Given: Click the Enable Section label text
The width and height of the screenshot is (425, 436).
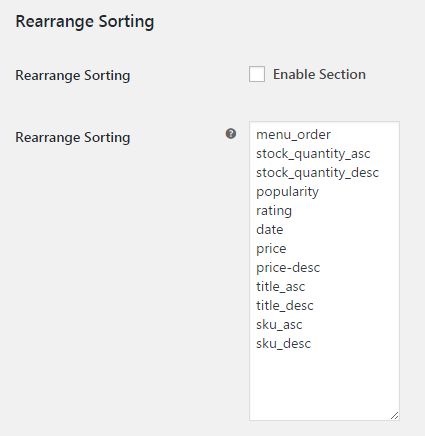Looking at the screenshot, I should tap(319, 74).
